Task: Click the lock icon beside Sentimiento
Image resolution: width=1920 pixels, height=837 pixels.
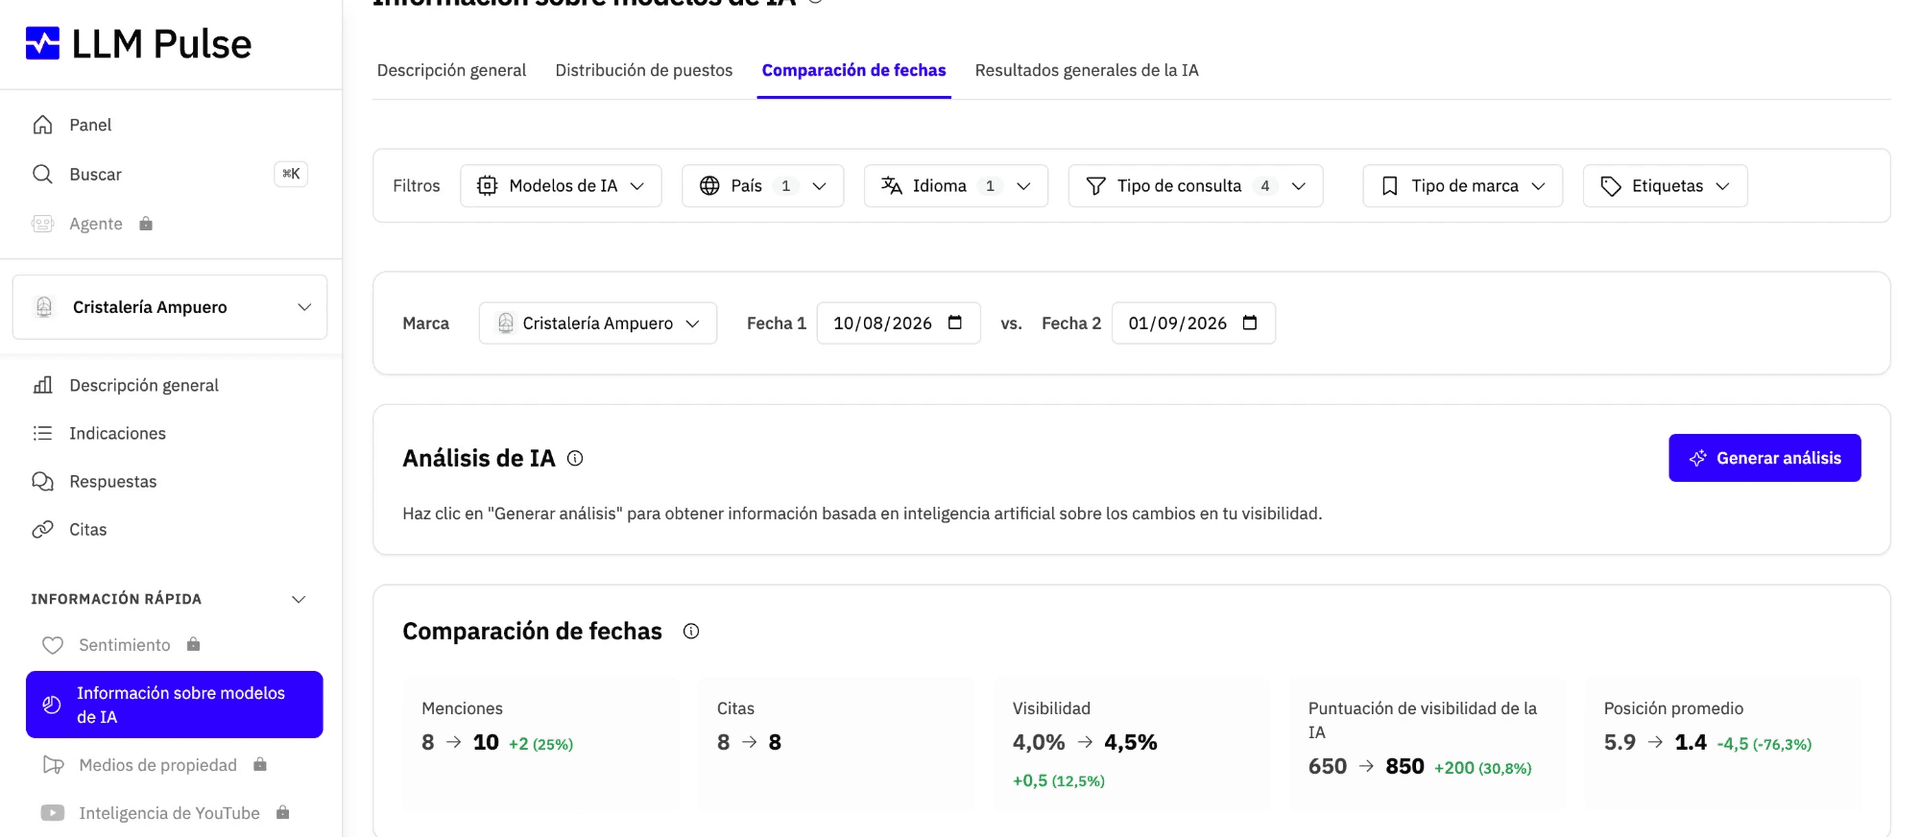Action: (194, 644)
